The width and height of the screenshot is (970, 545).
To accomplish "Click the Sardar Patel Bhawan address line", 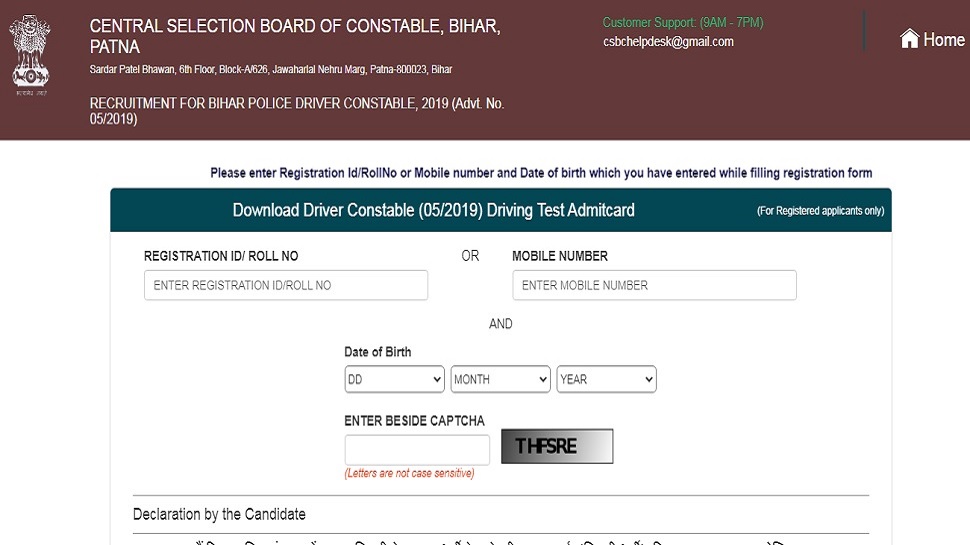I will [270, 69].
